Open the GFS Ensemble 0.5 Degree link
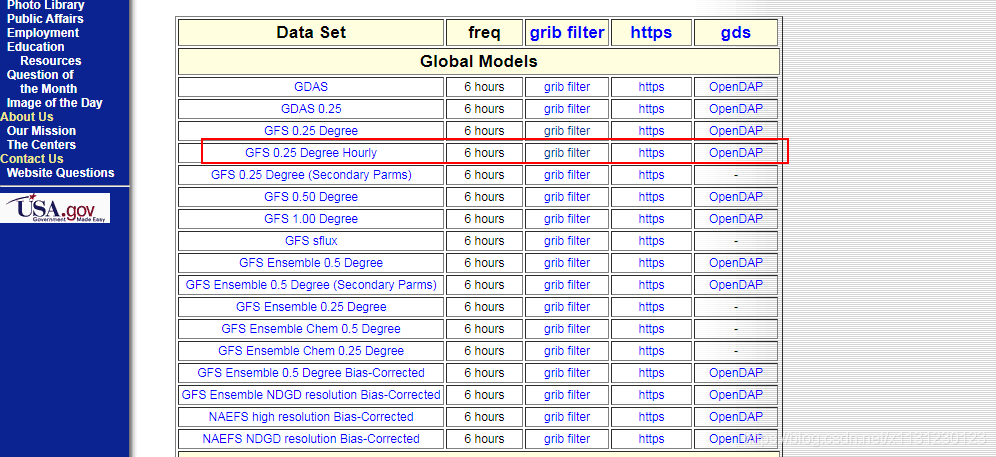This screenshot has height=457, width=996. coord(311,263)
